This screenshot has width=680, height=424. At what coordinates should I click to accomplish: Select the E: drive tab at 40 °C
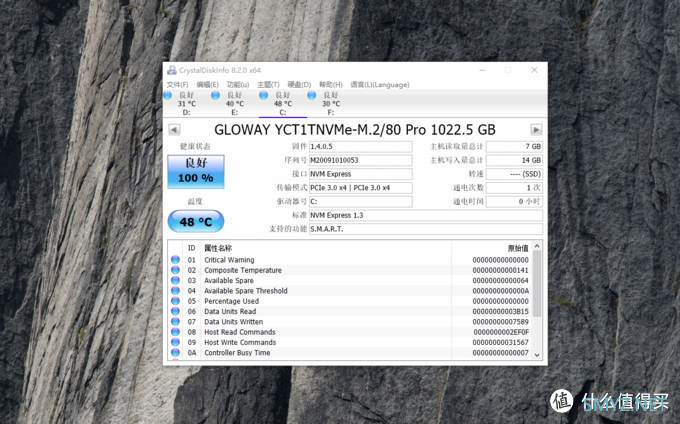point(235,104)
